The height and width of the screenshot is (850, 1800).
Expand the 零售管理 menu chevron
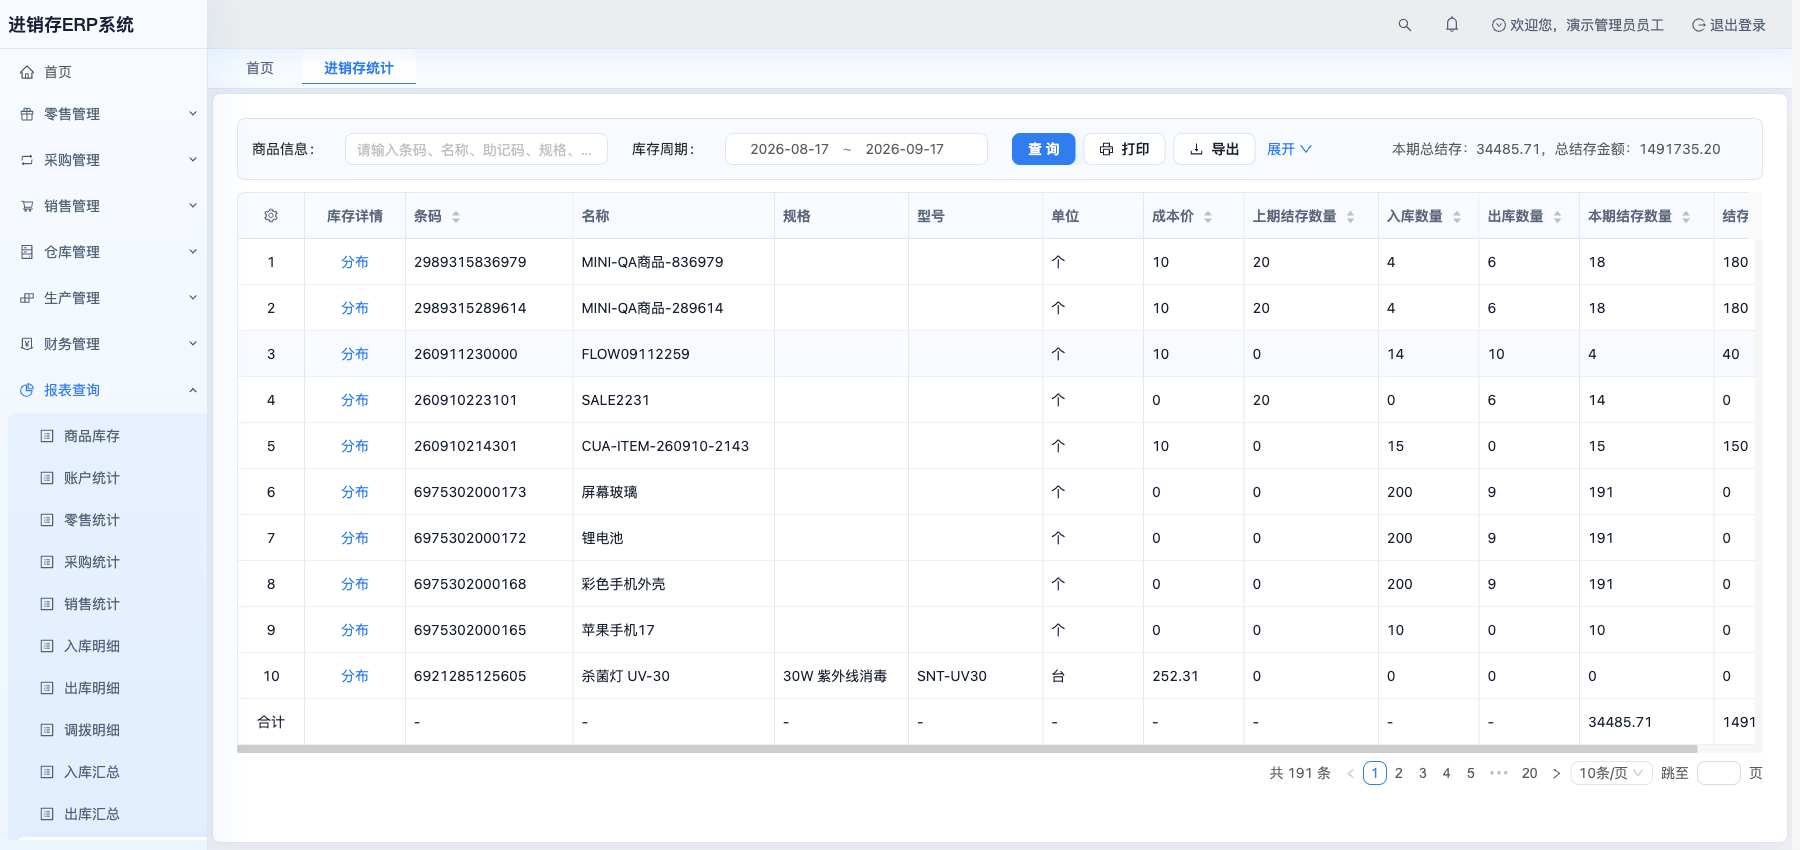click(193, 114)
